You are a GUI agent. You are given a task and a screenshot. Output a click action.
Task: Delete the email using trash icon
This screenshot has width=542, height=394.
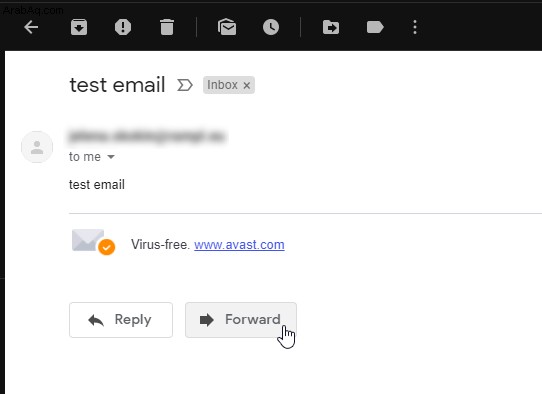coord(167,27)
